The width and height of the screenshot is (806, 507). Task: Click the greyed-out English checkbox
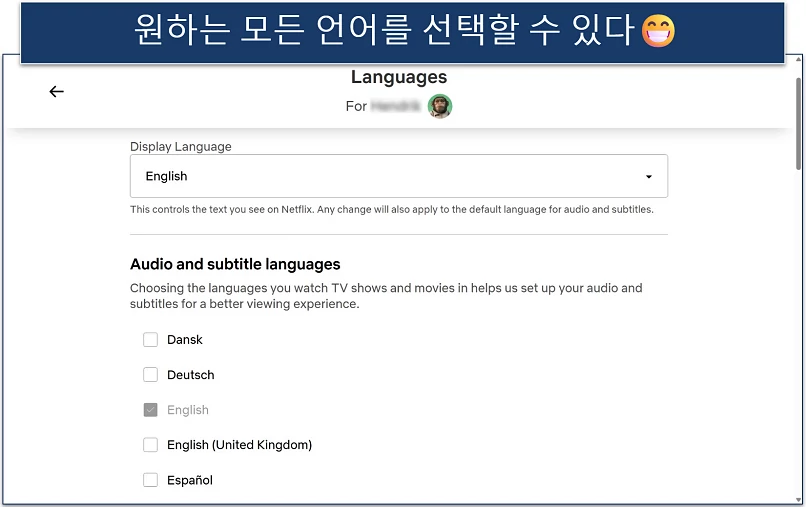pos(150,410)
